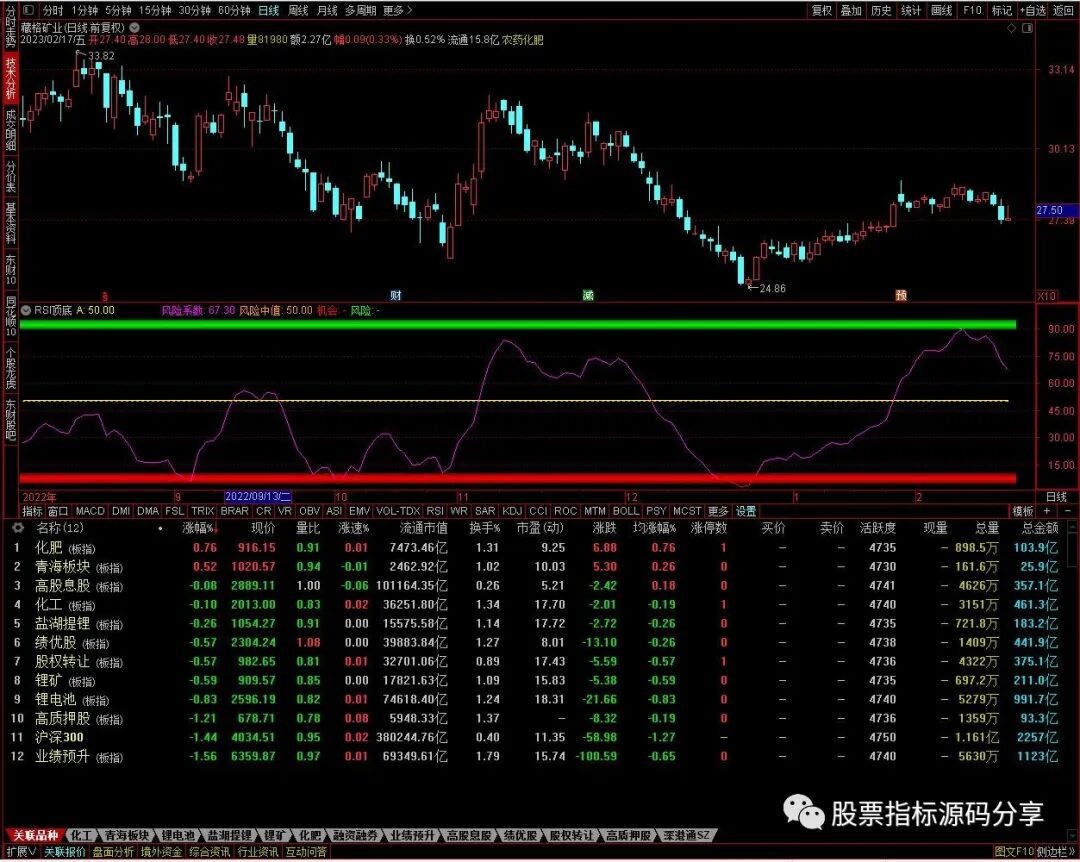Switch to the 深港通SZ bottom tab
Image resolution: width=1080 pixels, height=862 pixels.
[686, 836]
